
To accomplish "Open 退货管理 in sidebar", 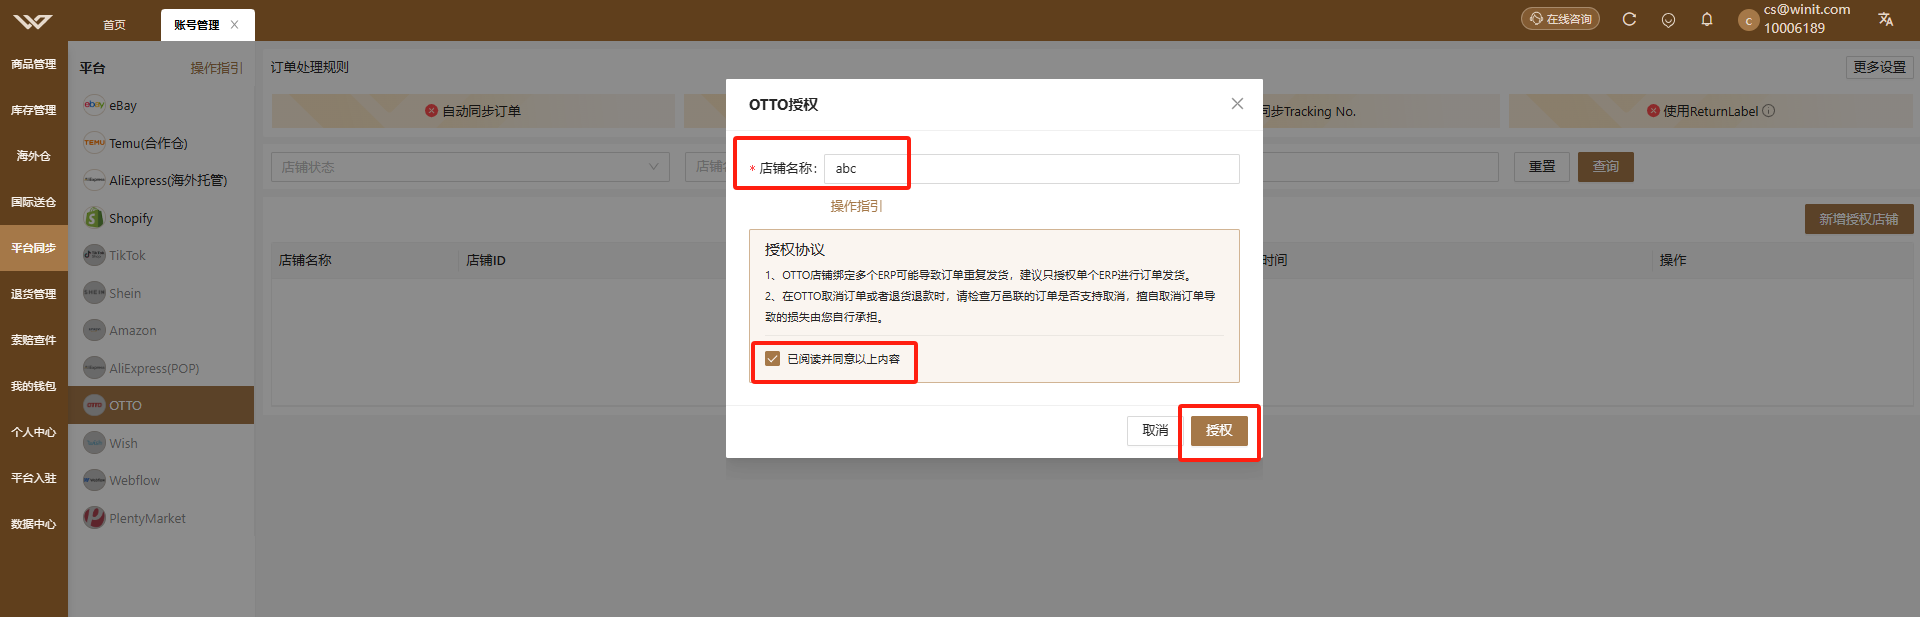I will pyautogui.click(x=34, y=294).
